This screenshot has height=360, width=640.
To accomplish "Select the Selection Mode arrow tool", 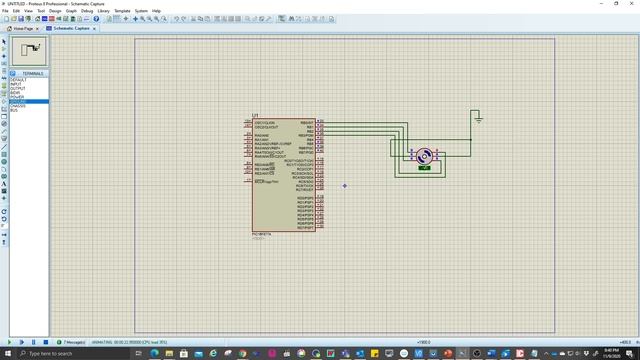I will click(4, 42).
